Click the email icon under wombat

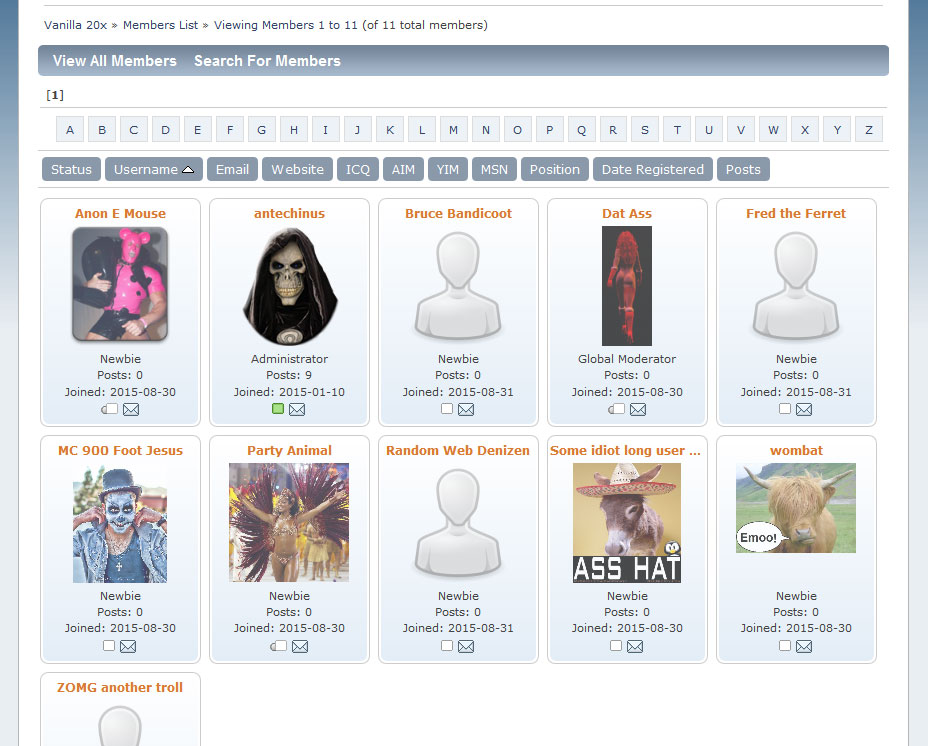804,647
